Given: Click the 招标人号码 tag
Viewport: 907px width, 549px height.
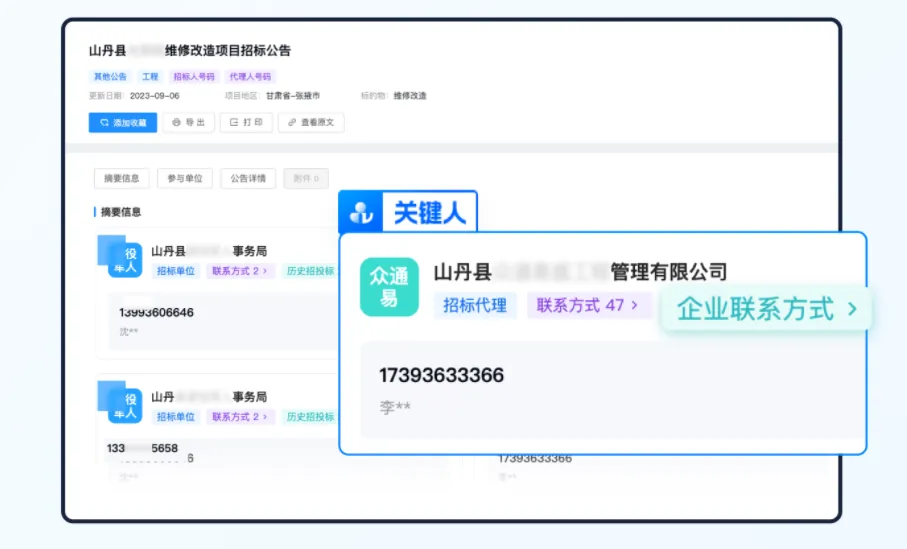Looking at the screenshot, I should [194, 76].
